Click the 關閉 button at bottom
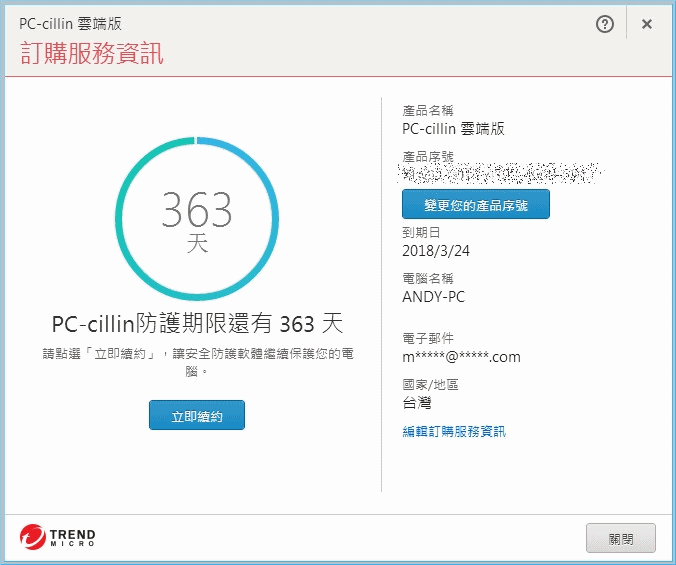 [621, 538]
